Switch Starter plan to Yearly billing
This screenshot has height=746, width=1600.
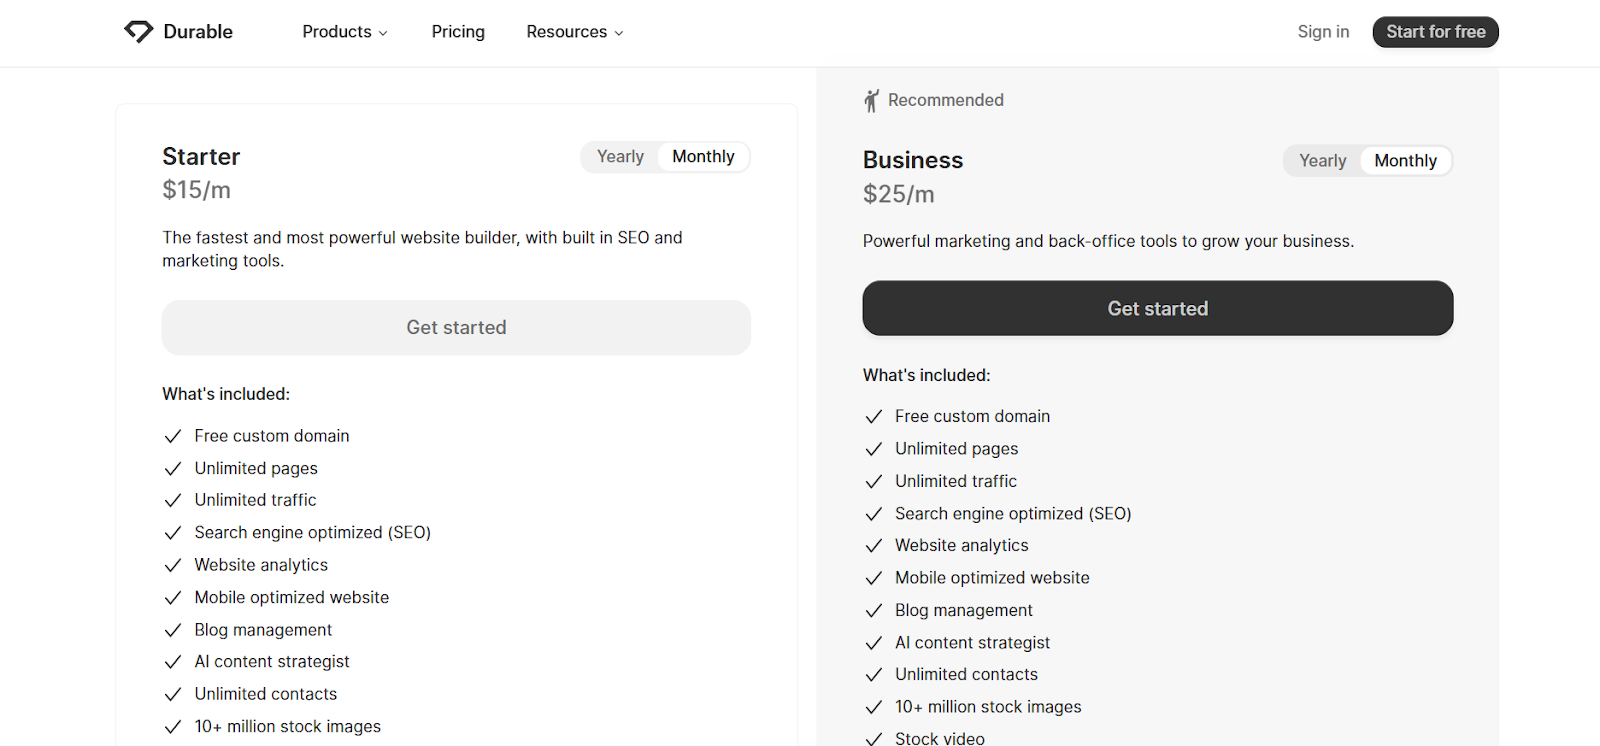point(620,157)
